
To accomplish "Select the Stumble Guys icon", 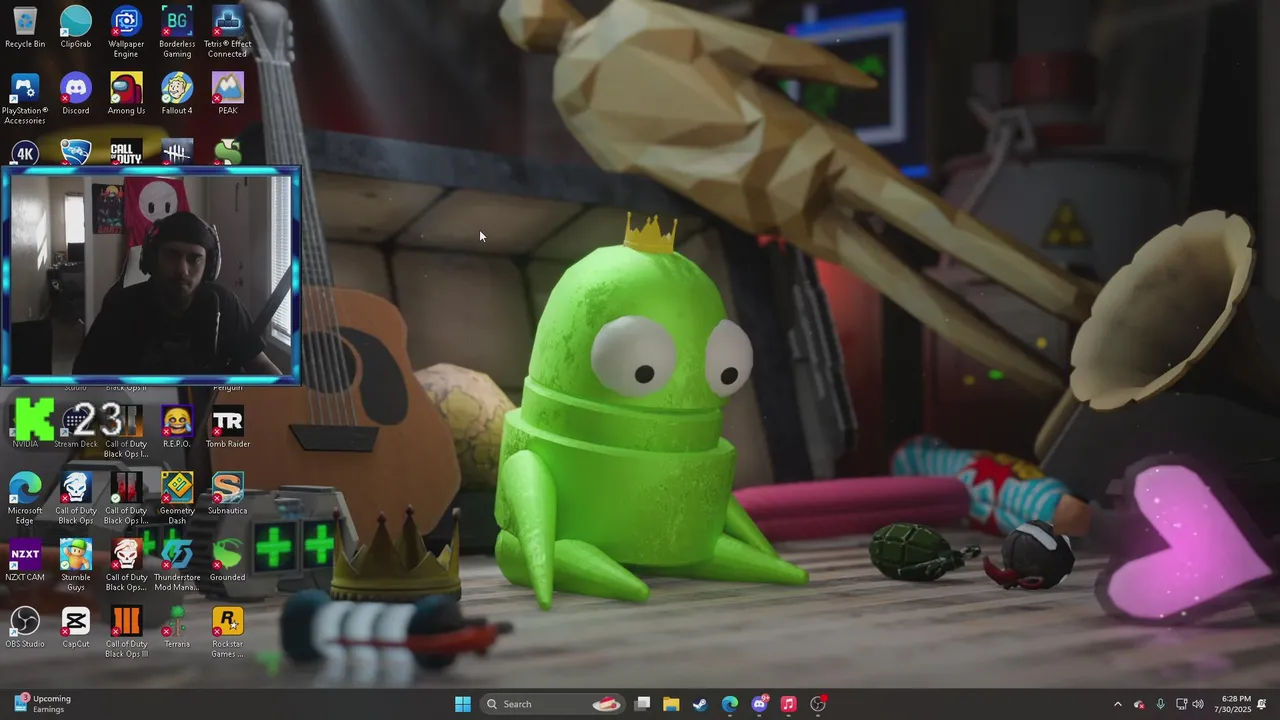I will tap(76, 565).
